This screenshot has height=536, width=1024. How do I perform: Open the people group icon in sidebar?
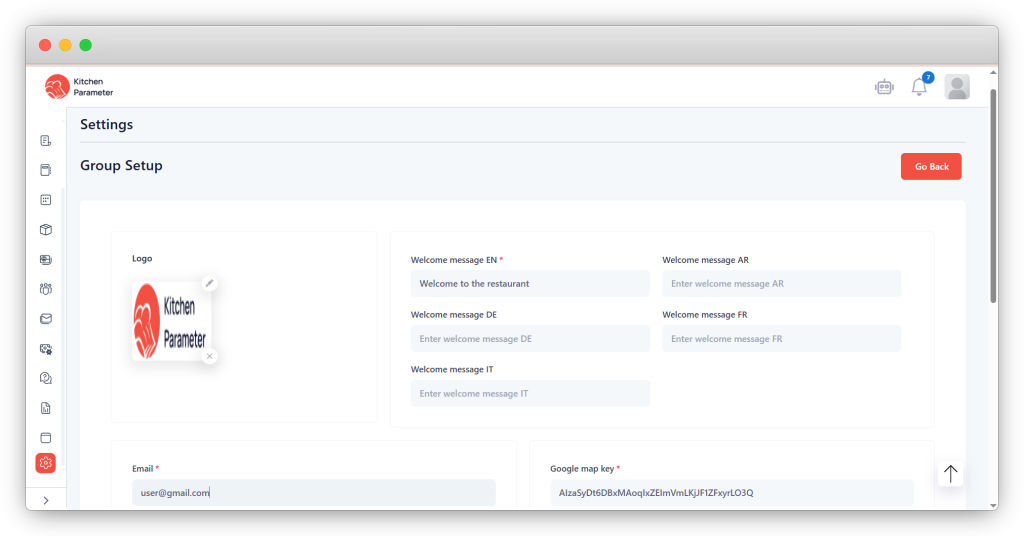[45, 289]
